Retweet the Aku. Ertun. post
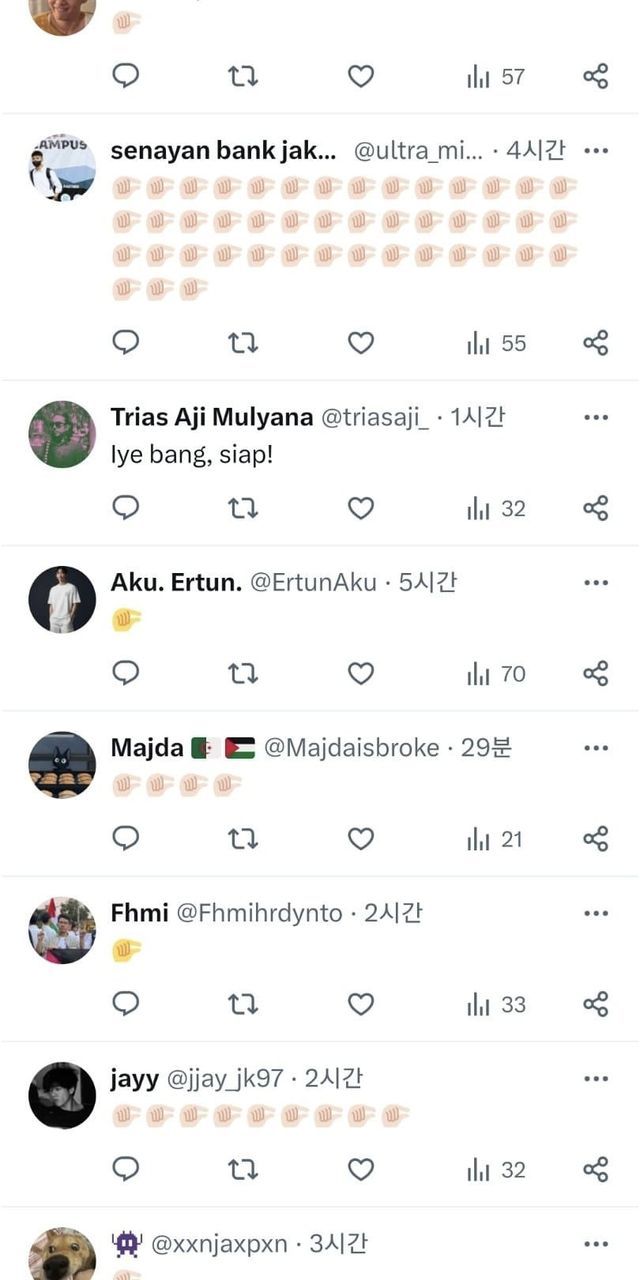 pyautogui.click(x=243, y=674)
